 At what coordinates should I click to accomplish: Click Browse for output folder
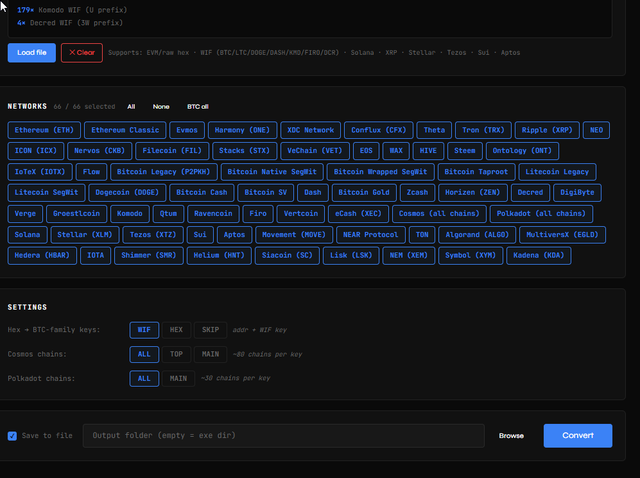[x=511, y=436]
